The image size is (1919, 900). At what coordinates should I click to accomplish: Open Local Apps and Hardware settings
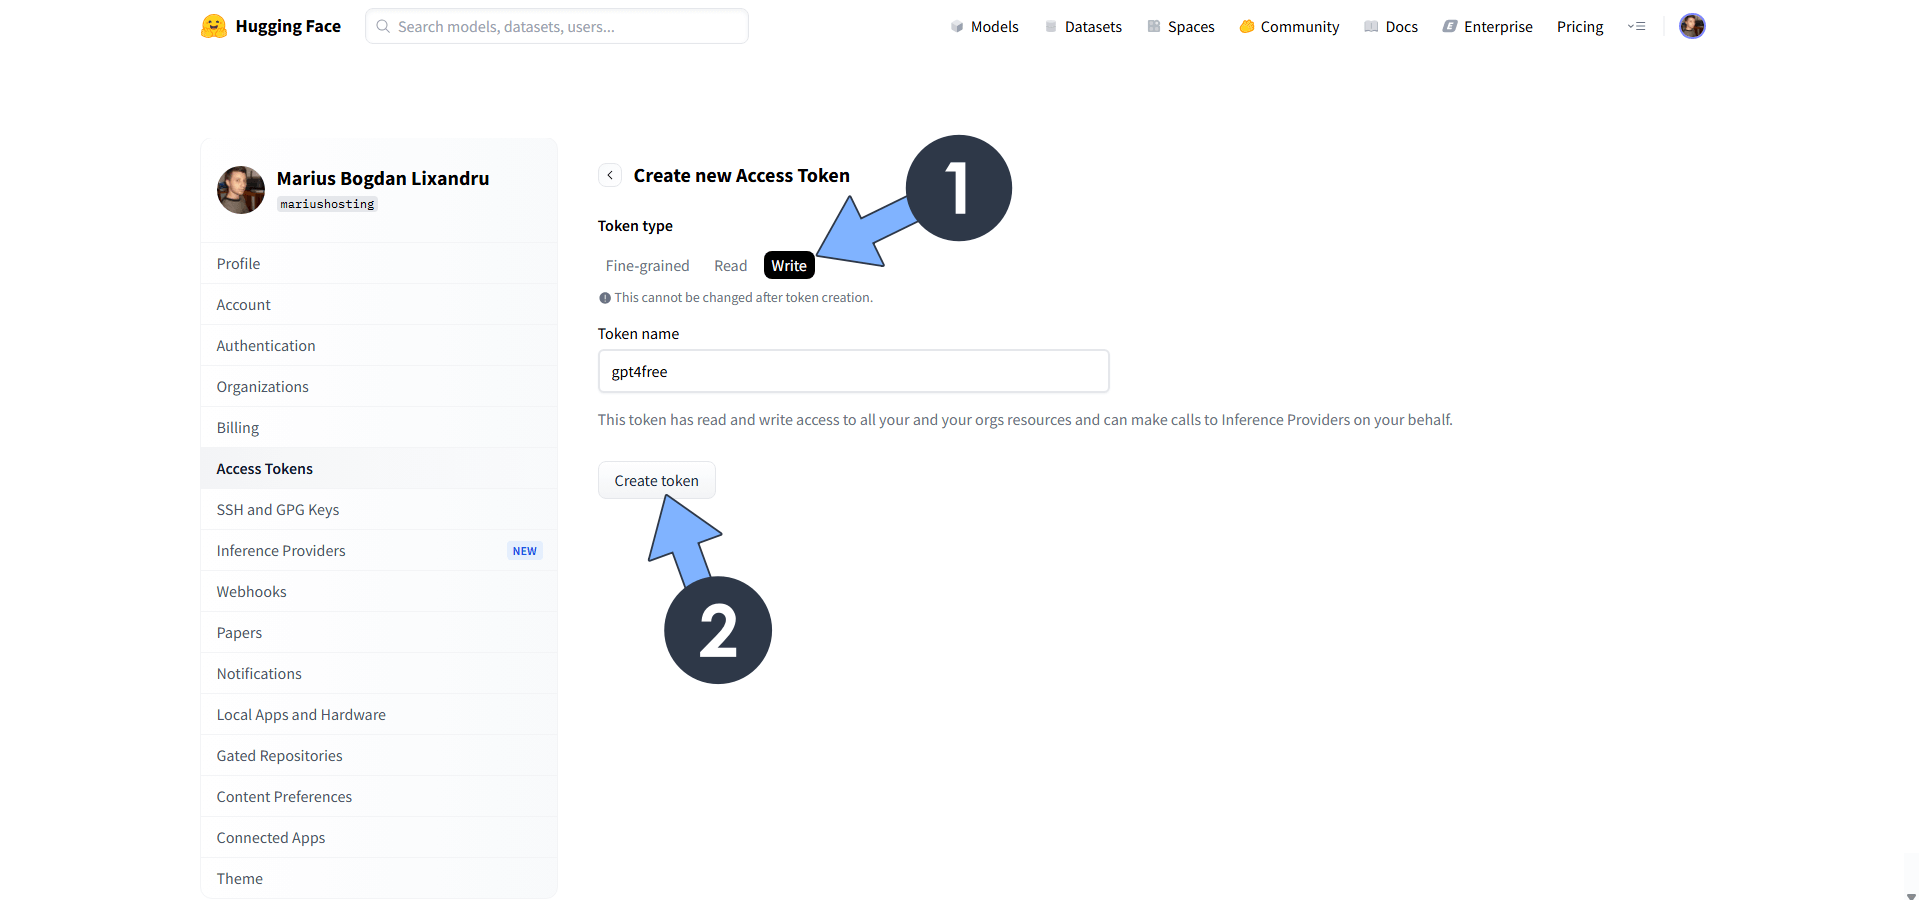pos(379,714)
